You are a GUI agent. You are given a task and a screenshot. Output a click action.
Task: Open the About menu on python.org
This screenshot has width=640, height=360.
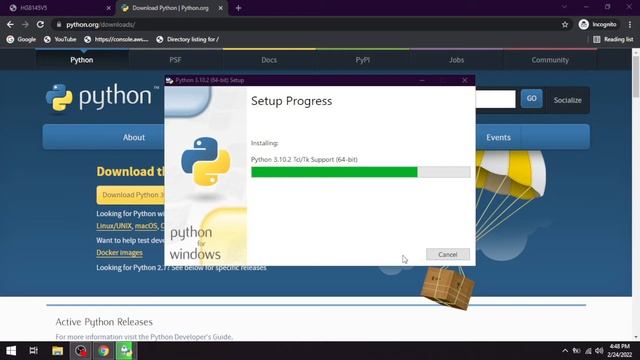(134, 137)
